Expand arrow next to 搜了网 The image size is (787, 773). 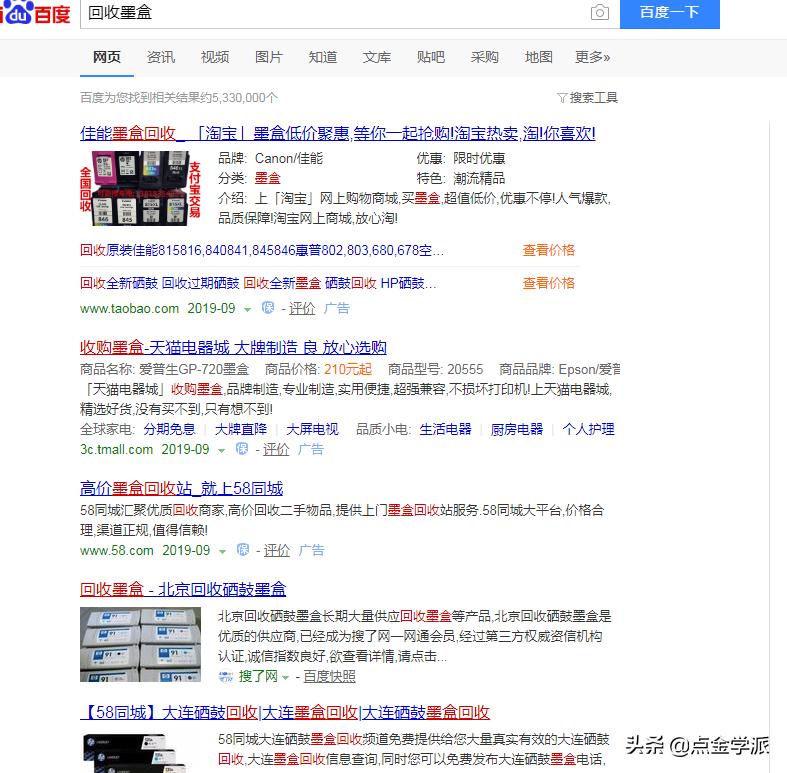pos(286,678)
